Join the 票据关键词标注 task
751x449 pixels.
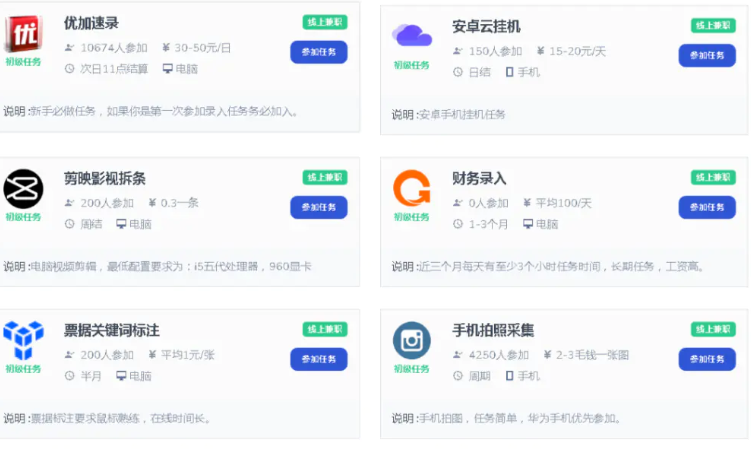319,359
